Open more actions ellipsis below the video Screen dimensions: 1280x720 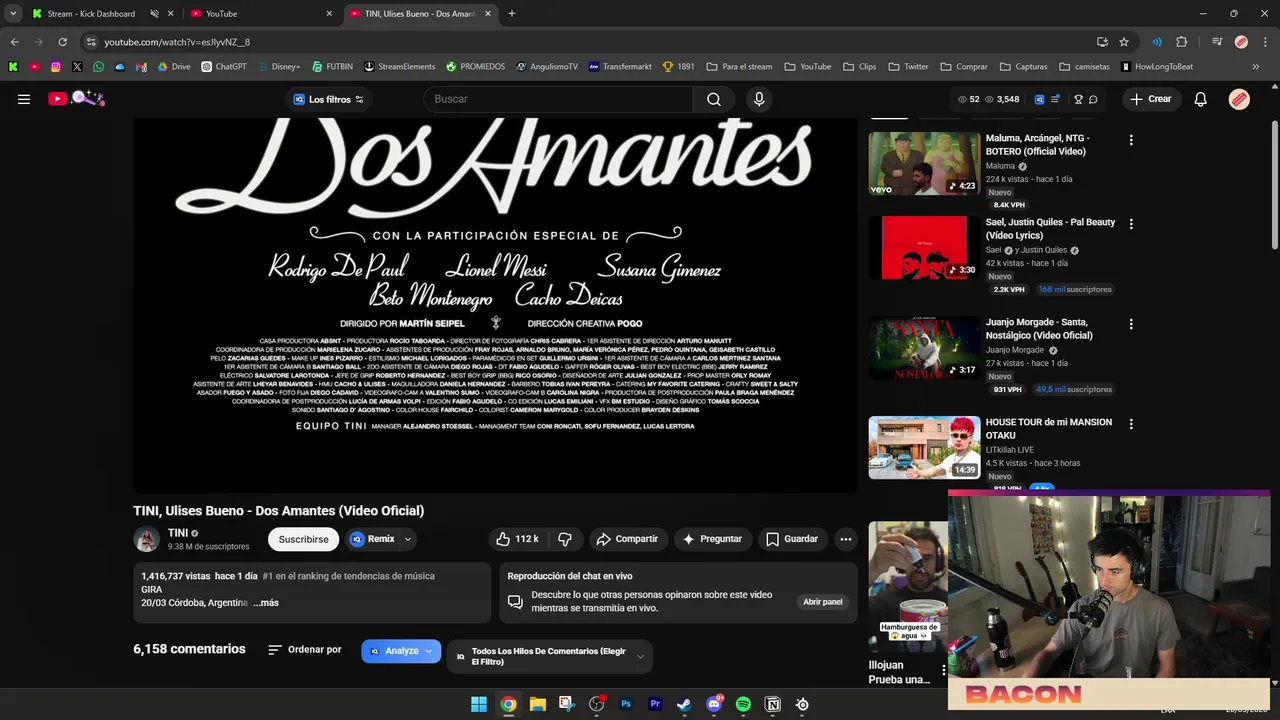(x=846, y=539)
